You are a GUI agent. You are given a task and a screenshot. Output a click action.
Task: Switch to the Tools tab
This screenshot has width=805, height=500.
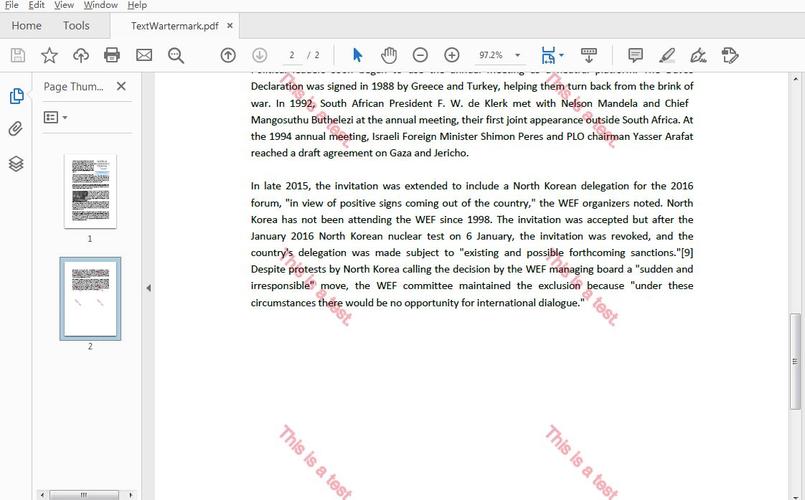pyautogui.click(x=76, y=26)
